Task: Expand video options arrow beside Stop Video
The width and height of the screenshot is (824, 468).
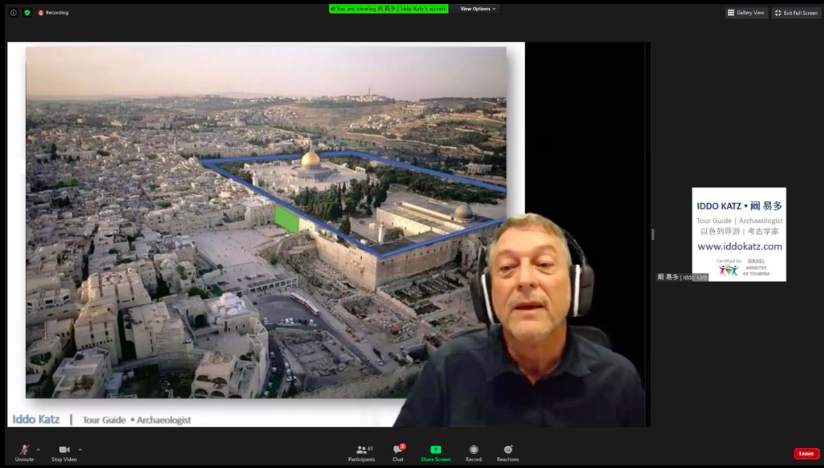Action: tap(80, 450)
